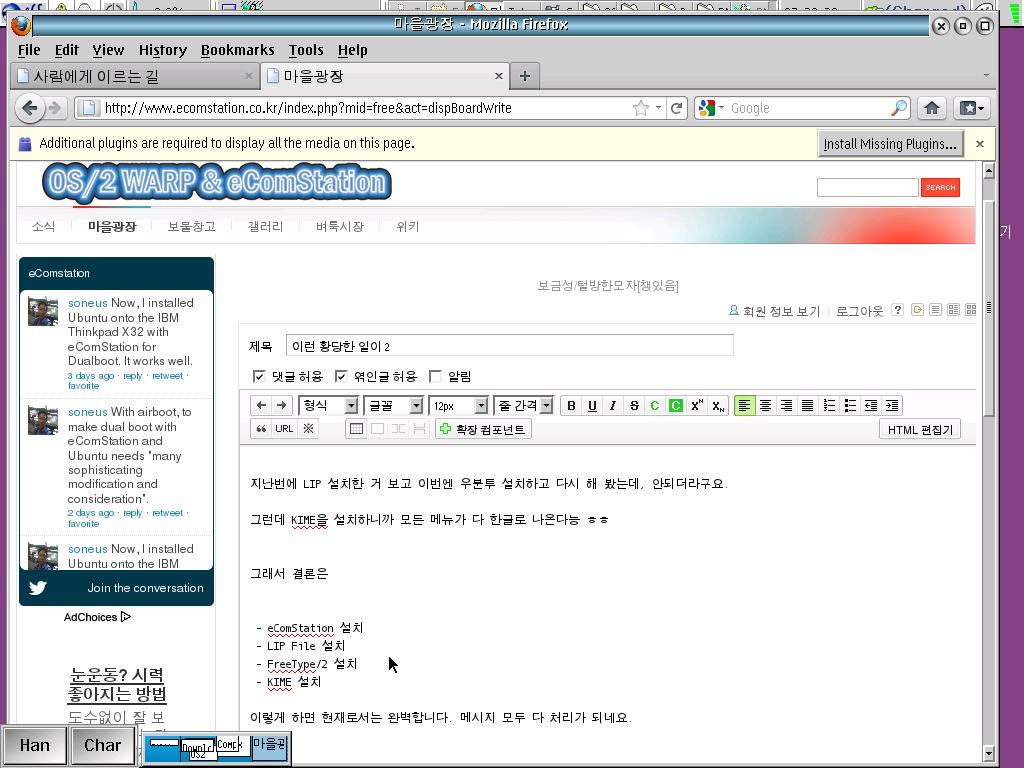Open the green text color picker
This screenshot has width=1024, height=768.
pyautogui.click(x=654, y=406)
